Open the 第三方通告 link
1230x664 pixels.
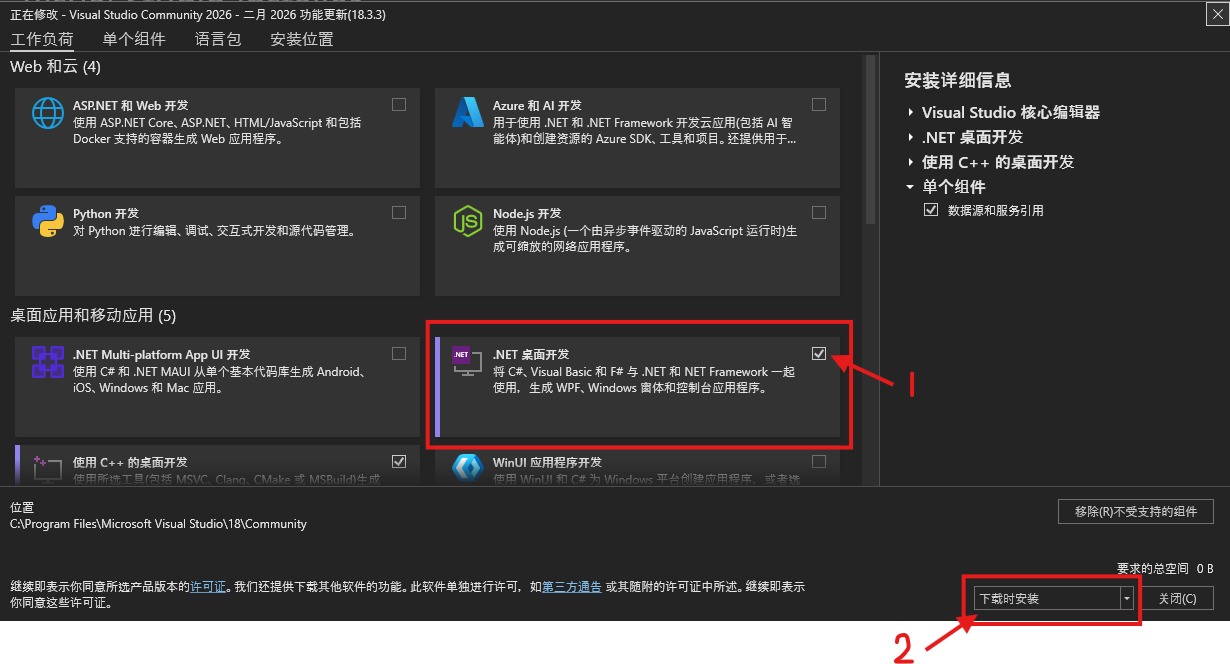(x=572, y=587)
